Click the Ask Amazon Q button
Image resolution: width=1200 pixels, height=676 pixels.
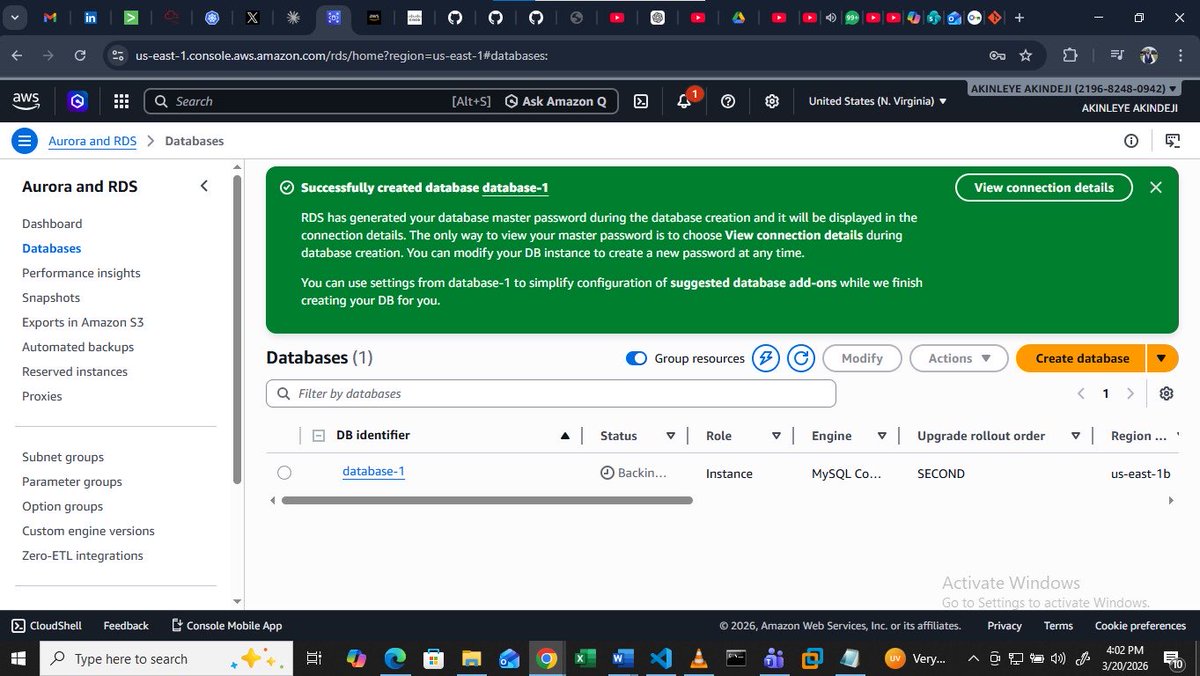pyautogui.click(x=556, y=101)
